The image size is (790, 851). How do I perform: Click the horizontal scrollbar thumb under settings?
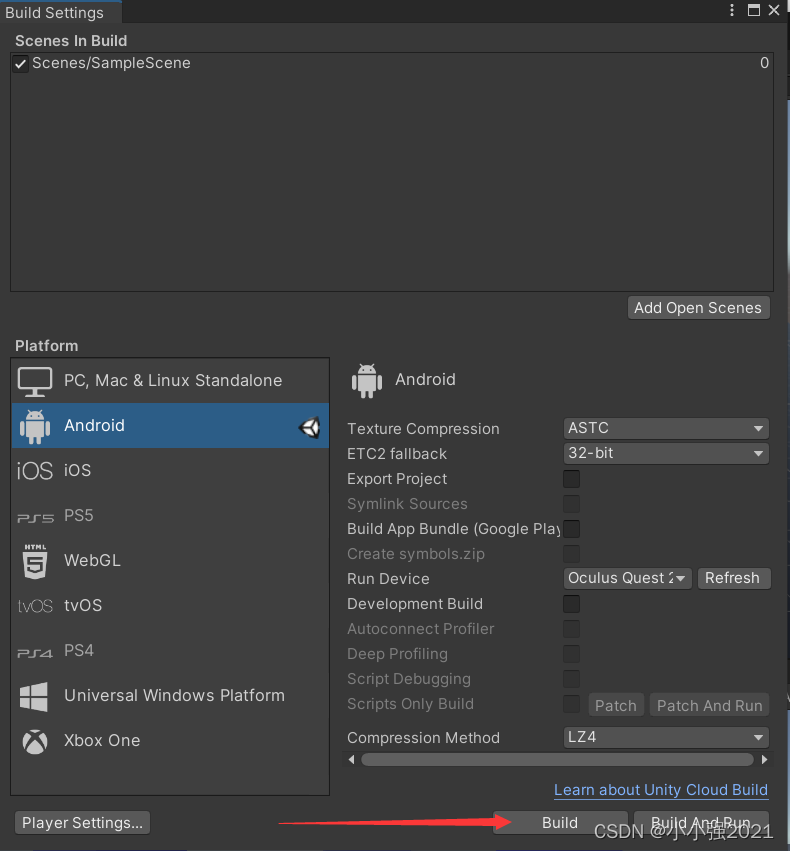(557, 760)
